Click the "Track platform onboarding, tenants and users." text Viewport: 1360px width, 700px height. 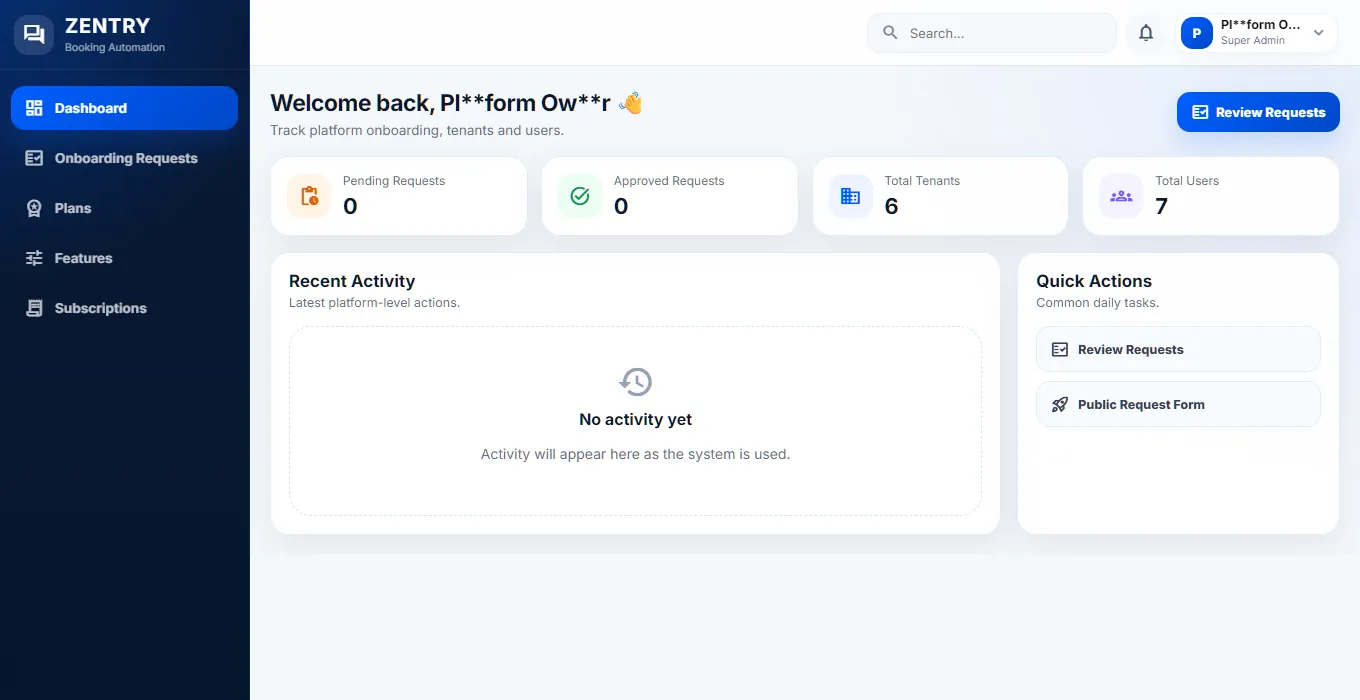pos(417,130)
